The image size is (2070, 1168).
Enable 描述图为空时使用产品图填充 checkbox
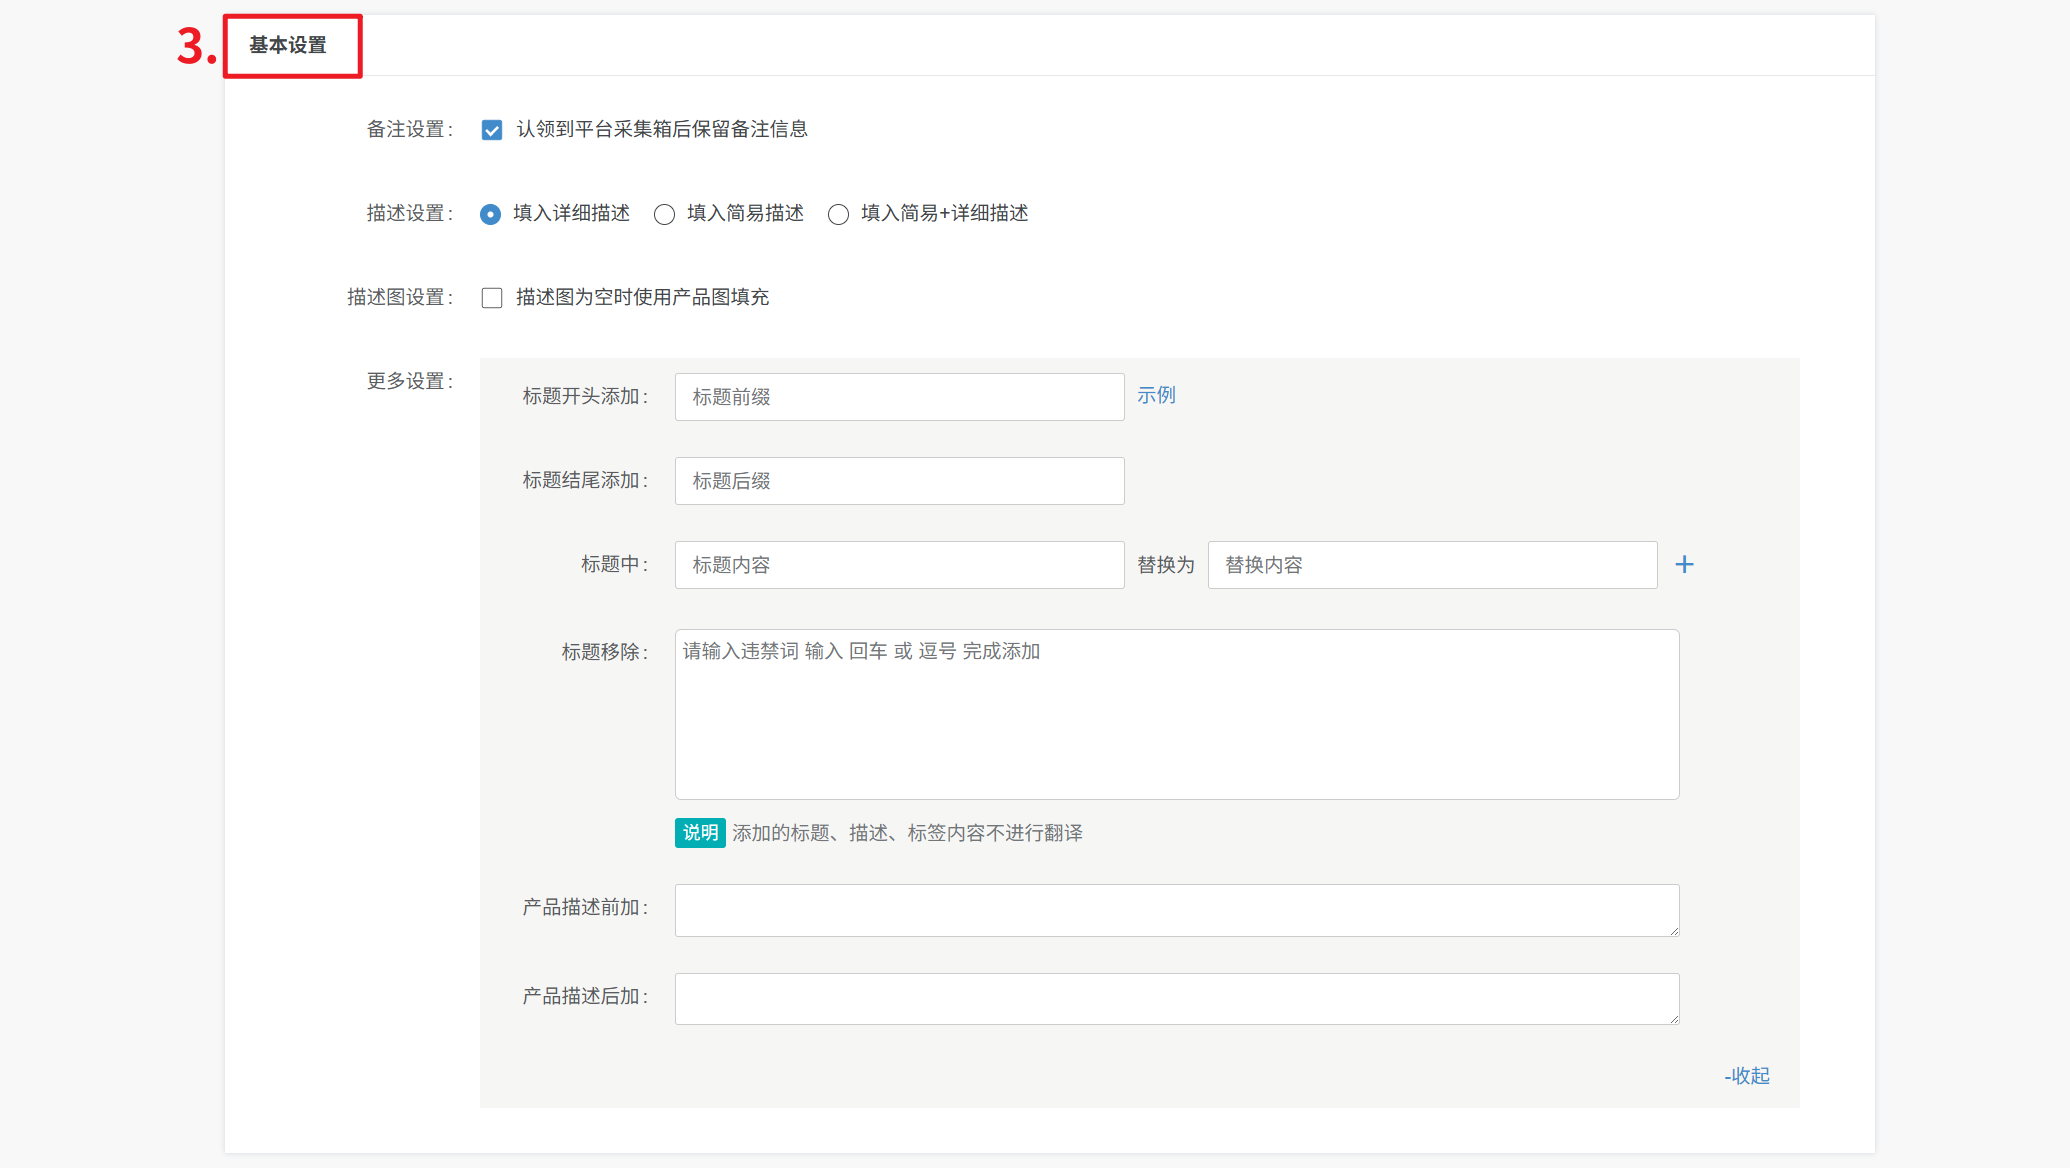click(491, 298)
